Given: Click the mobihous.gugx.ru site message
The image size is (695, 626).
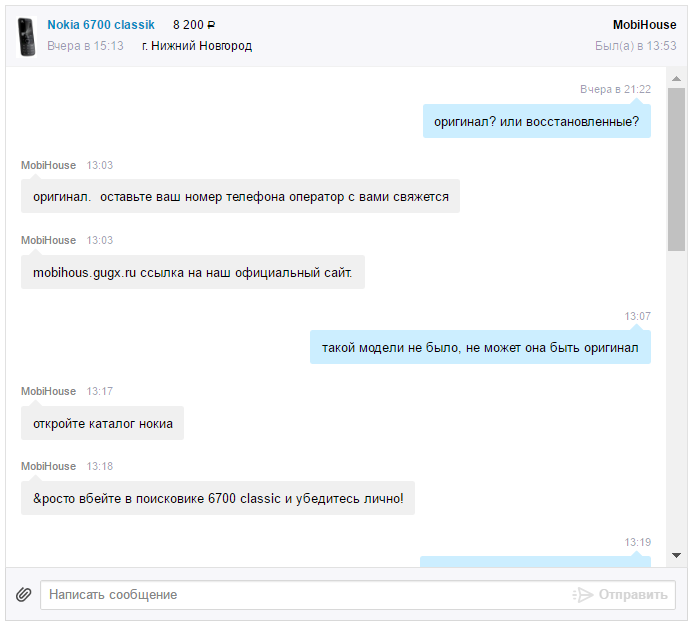Looking at the screenshot, I should 193,272.
